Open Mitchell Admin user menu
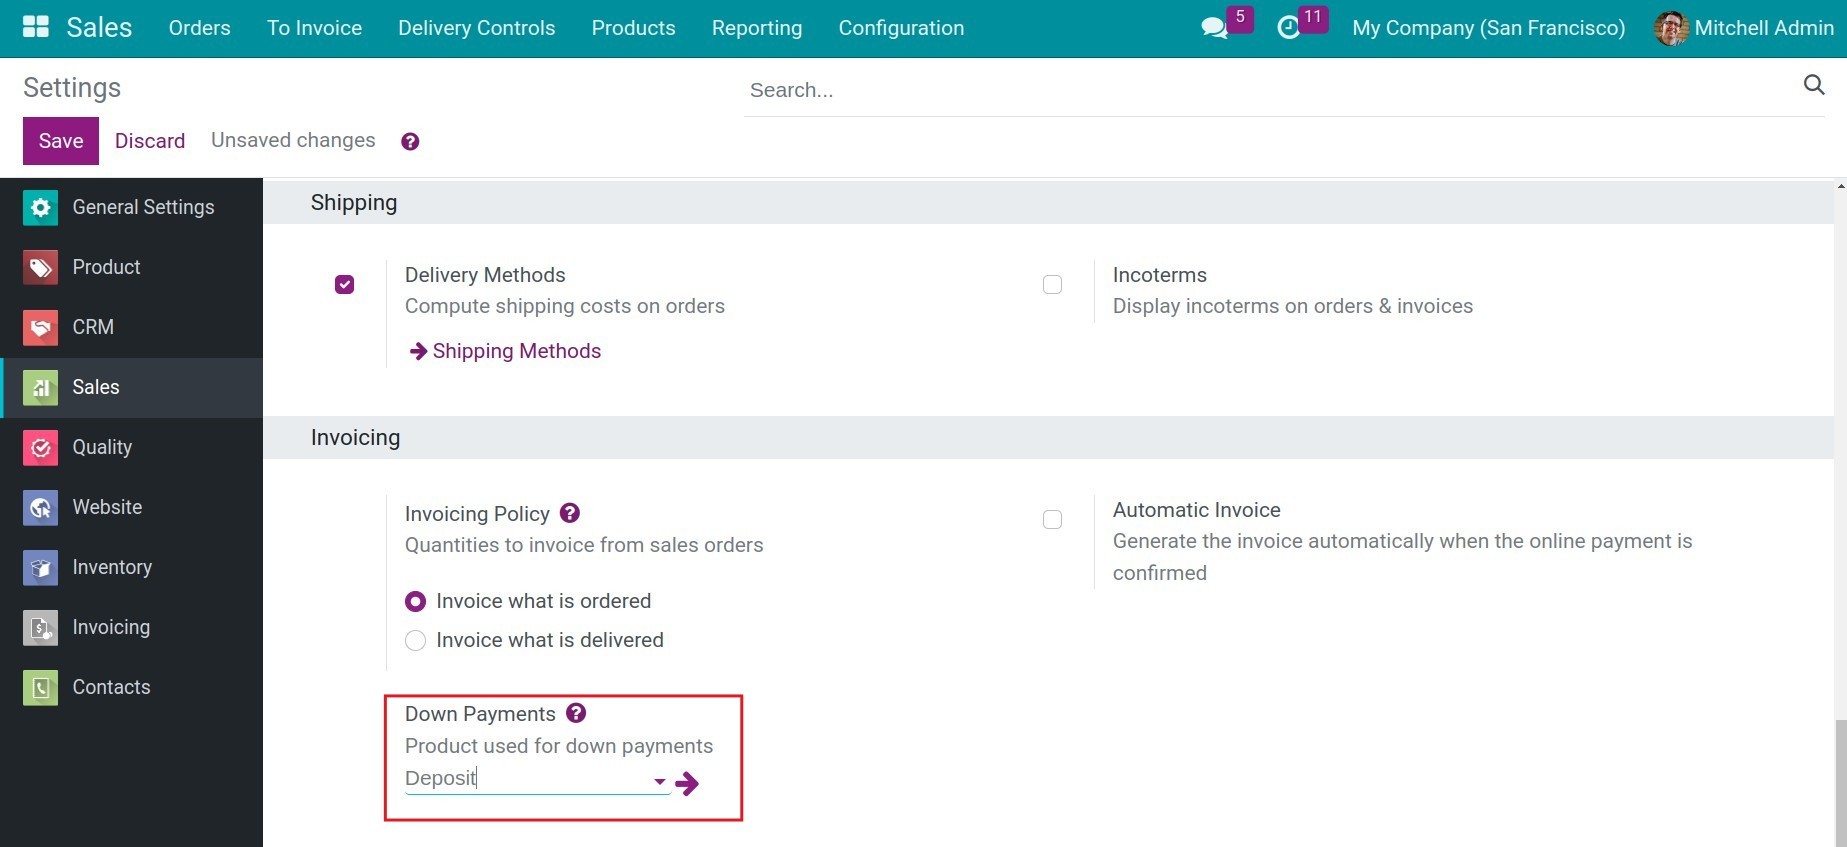The image size is (1847, 847). [x=1744, y=28]
